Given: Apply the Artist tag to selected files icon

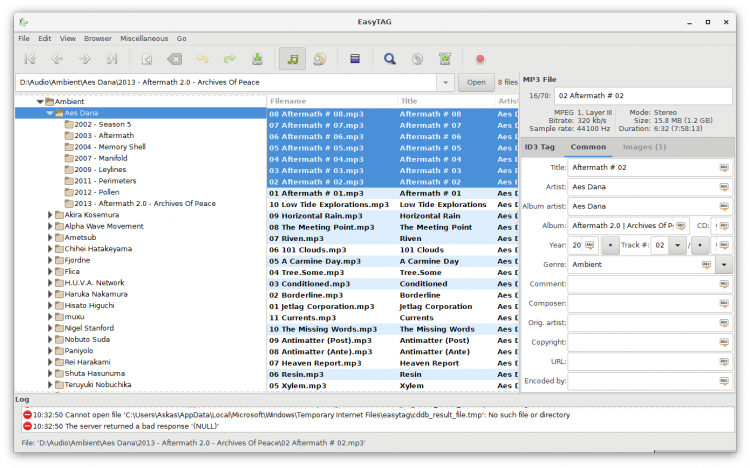Looking at the screenshot, I should point(724,187).
